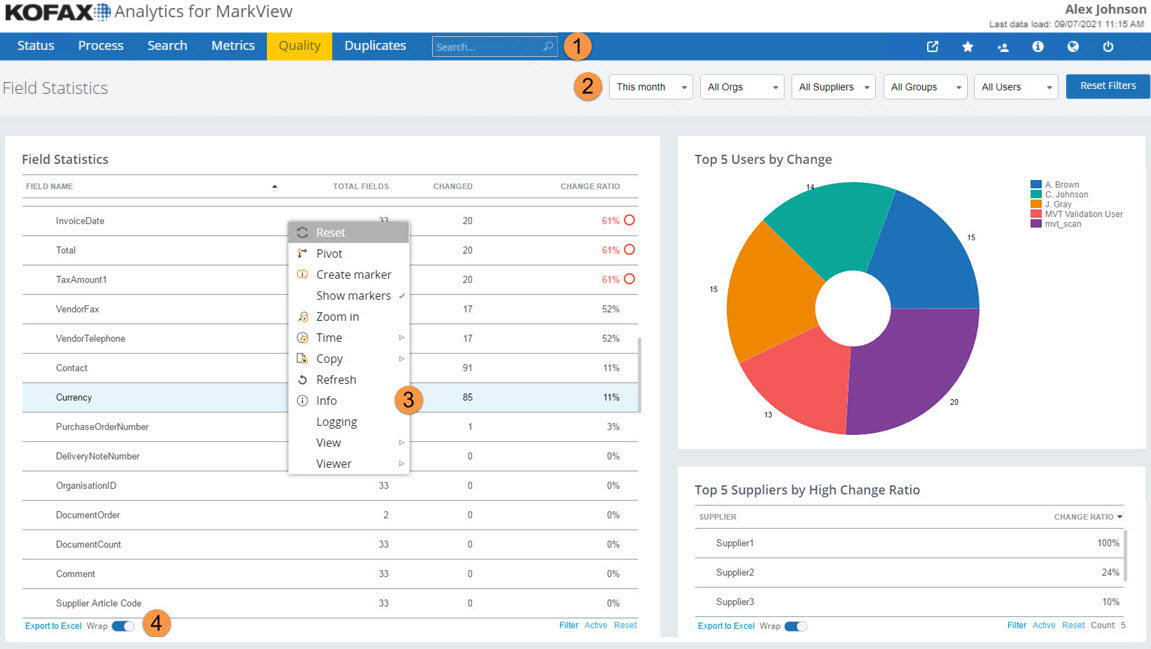
Task: Click the Search input field in the navigation bar
Action: [x=486, y=47]
